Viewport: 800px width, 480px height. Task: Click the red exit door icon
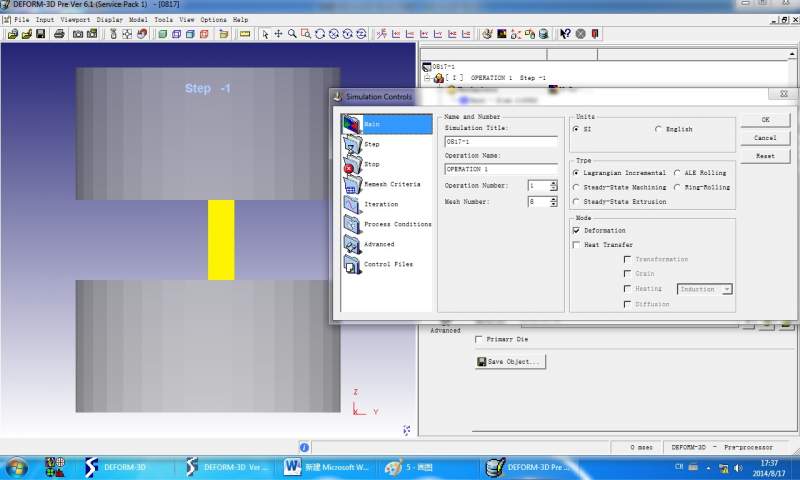tap(595, 34)
